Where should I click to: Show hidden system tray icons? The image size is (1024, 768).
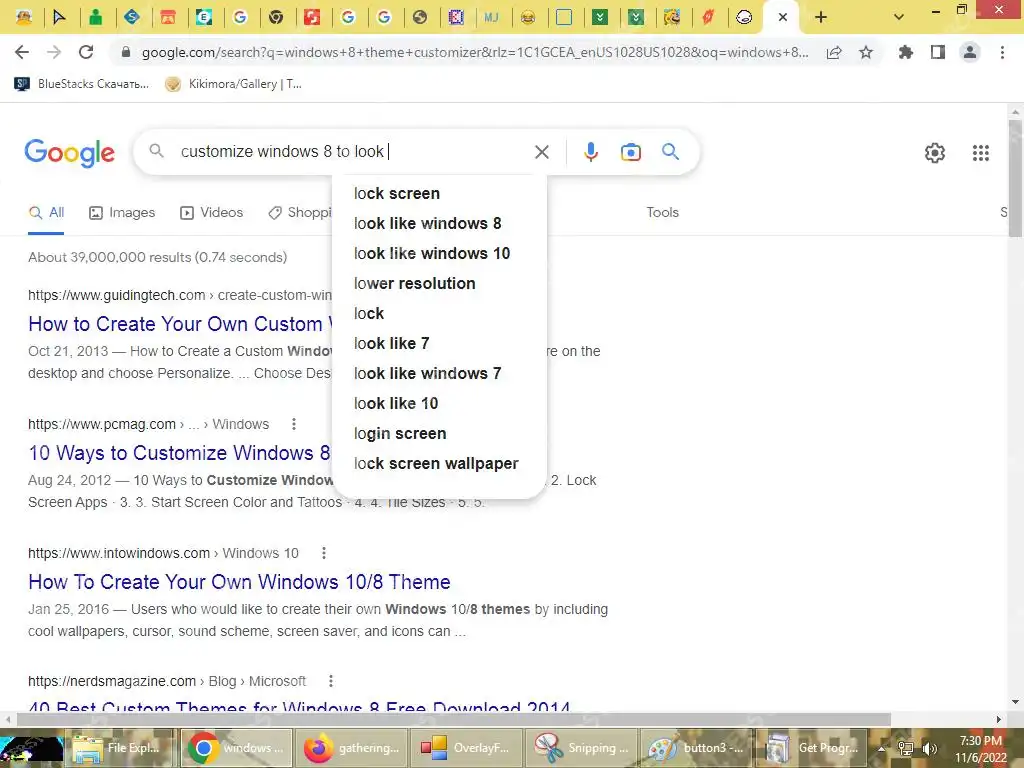pos(882,749)
